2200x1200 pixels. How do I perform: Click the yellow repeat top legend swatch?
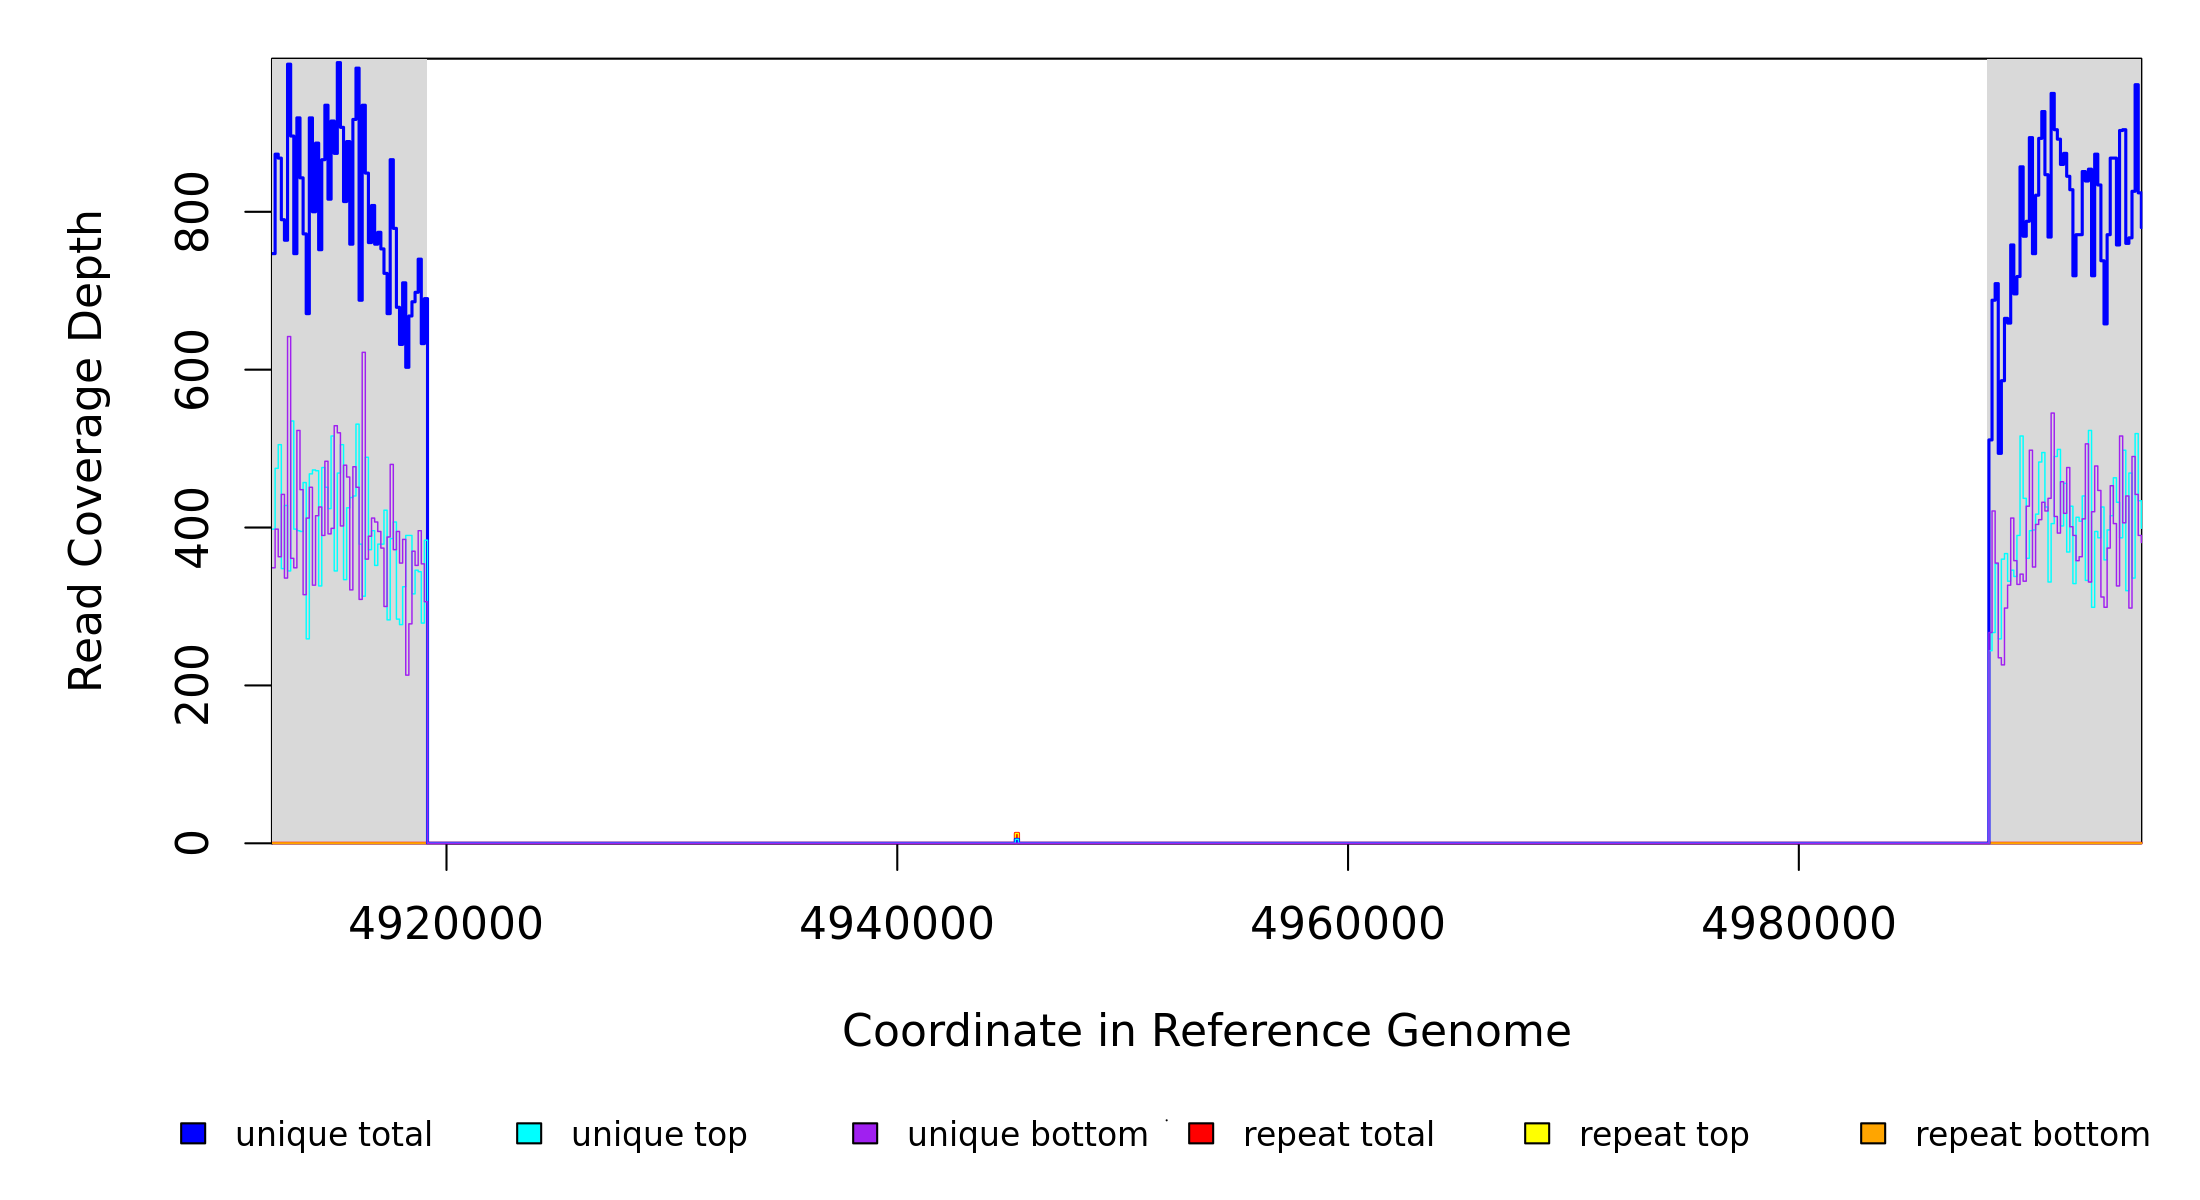pos(1537,1133)
